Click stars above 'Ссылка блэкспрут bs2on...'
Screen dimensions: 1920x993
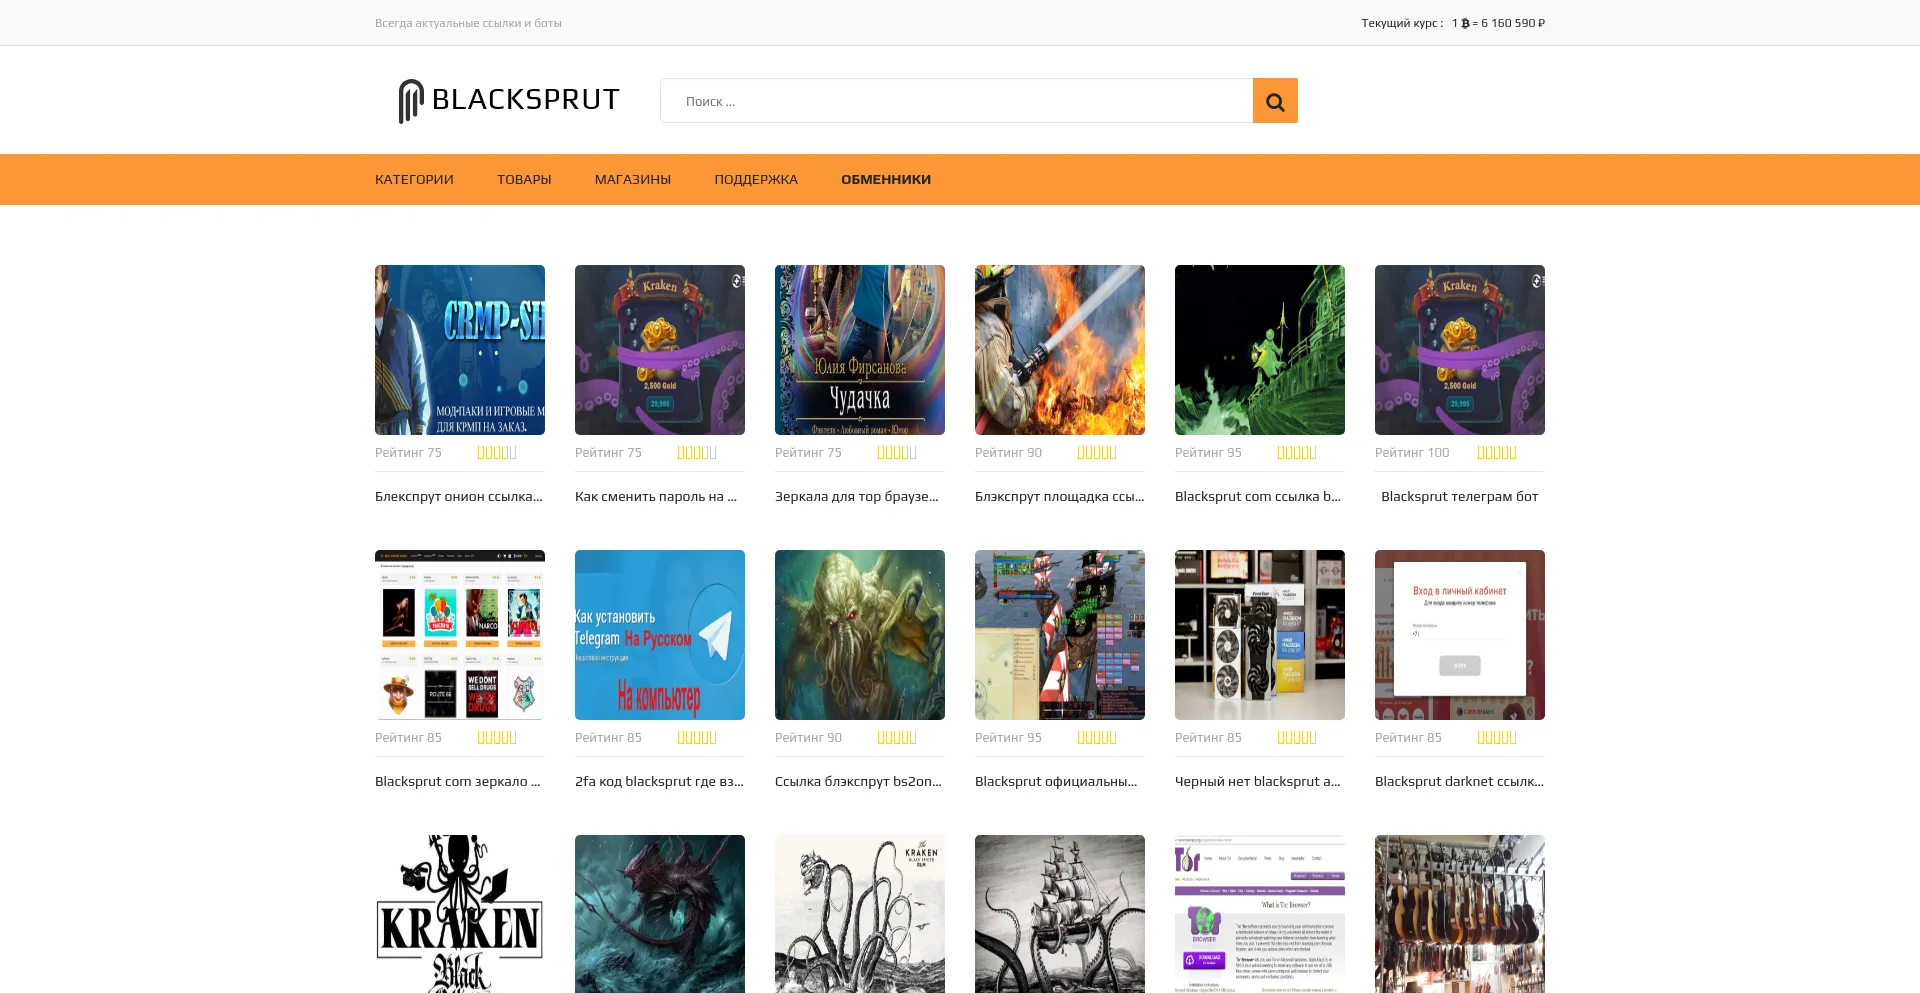click(x=897, y=738)
